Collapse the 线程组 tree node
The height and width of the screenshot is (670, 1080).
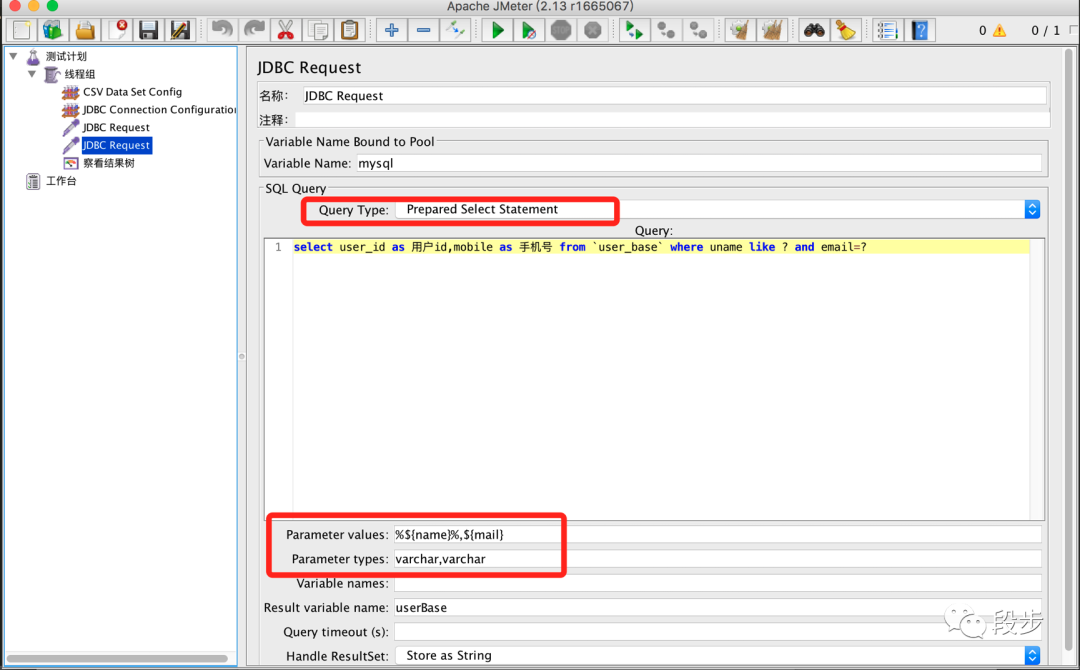point(32,74)
